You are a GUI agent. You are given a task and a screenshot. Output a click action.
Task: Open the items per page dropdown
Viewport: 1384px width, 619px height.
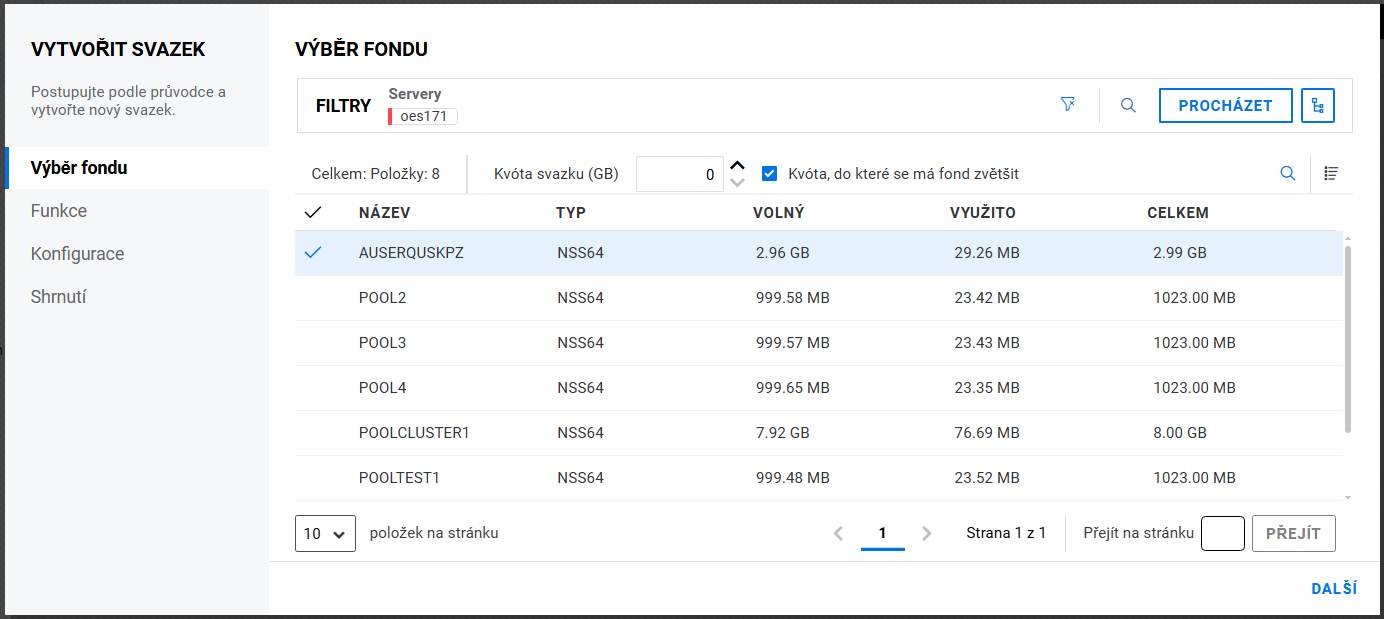click(325, 534)
